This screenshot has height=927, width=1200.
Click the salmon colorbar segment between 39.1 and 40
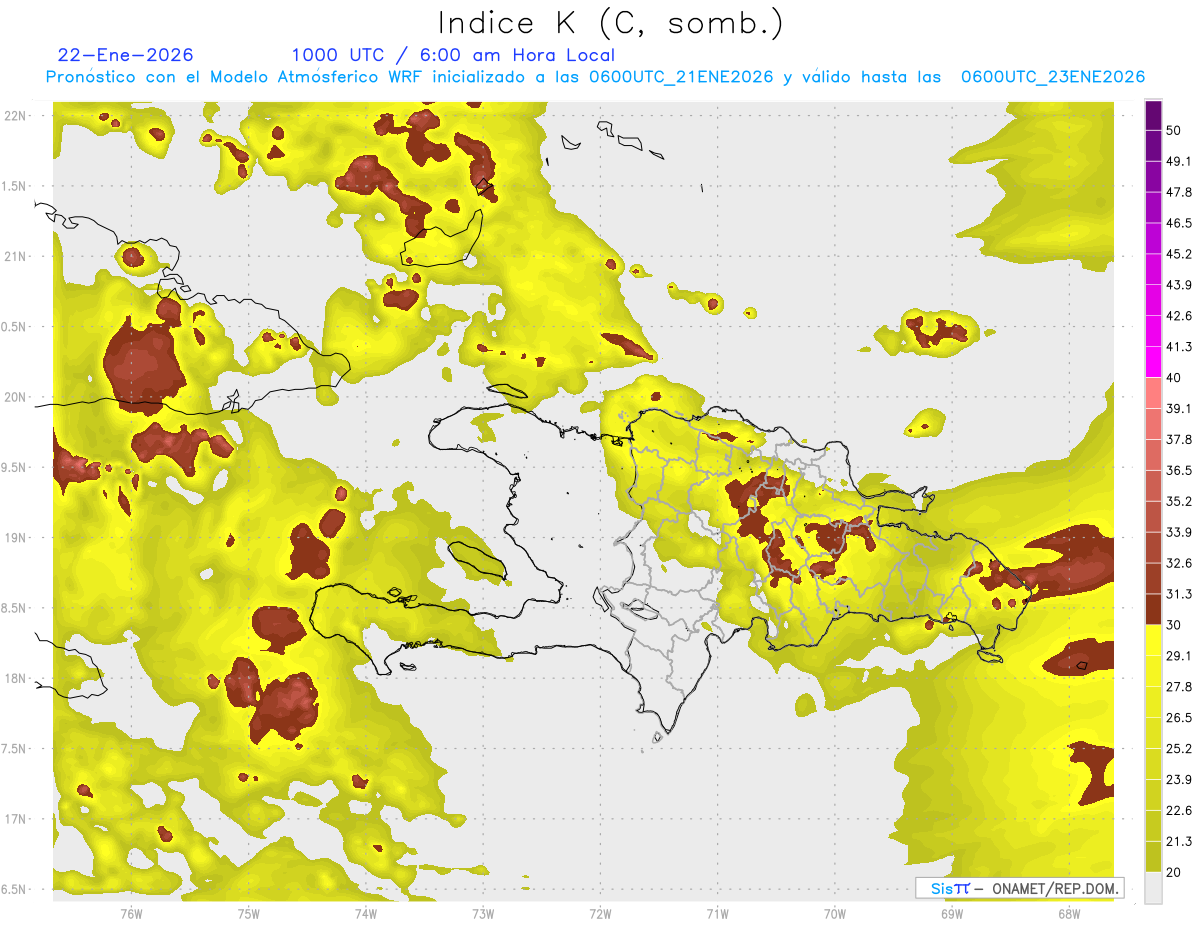(x=1153, y=393)
